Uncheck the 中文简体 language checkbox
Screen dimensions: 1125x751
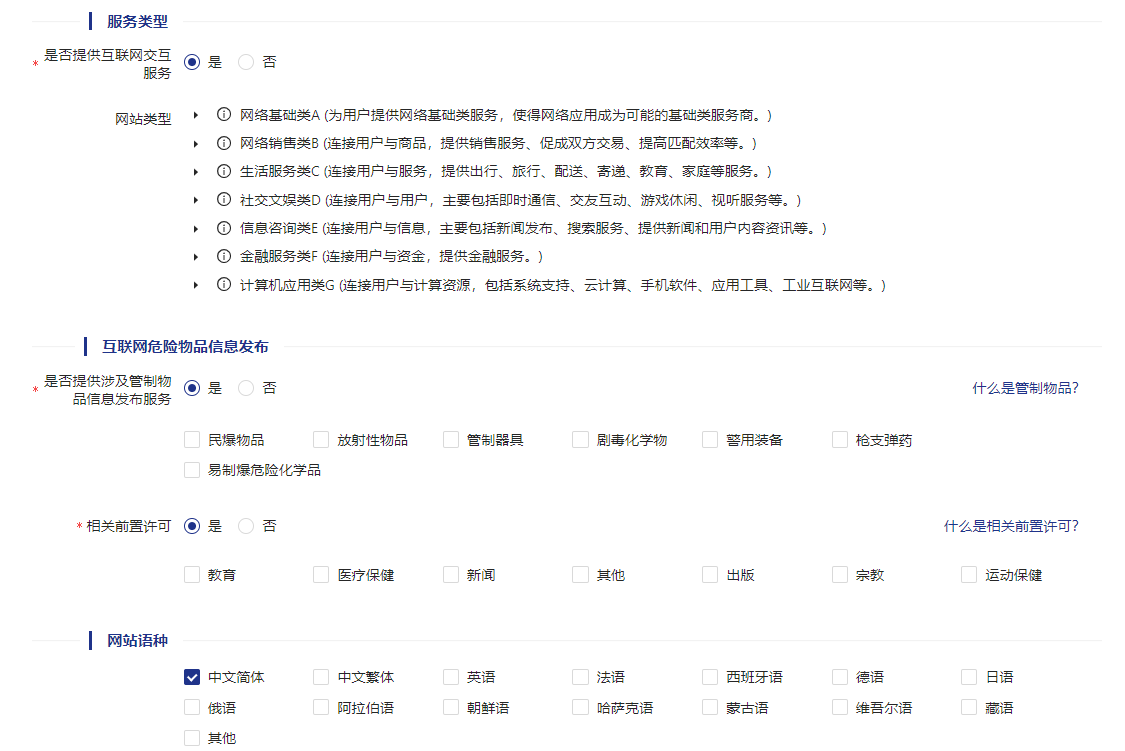click(x=191, y=676)
